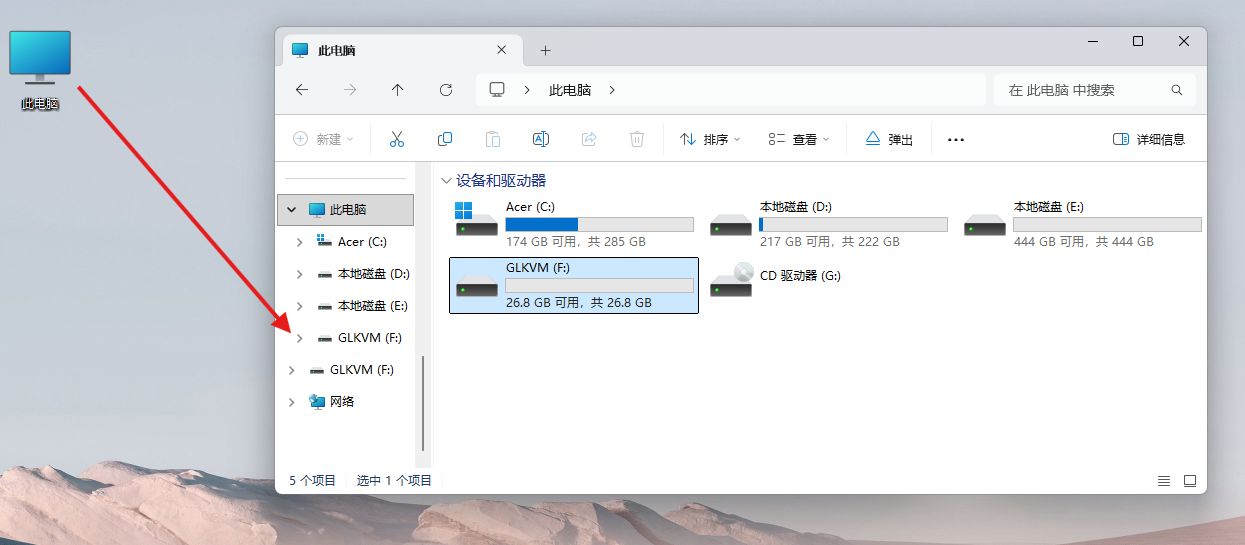Go back with the back arrow
This screenshot has width=1245, height=545.
(302, 90)
